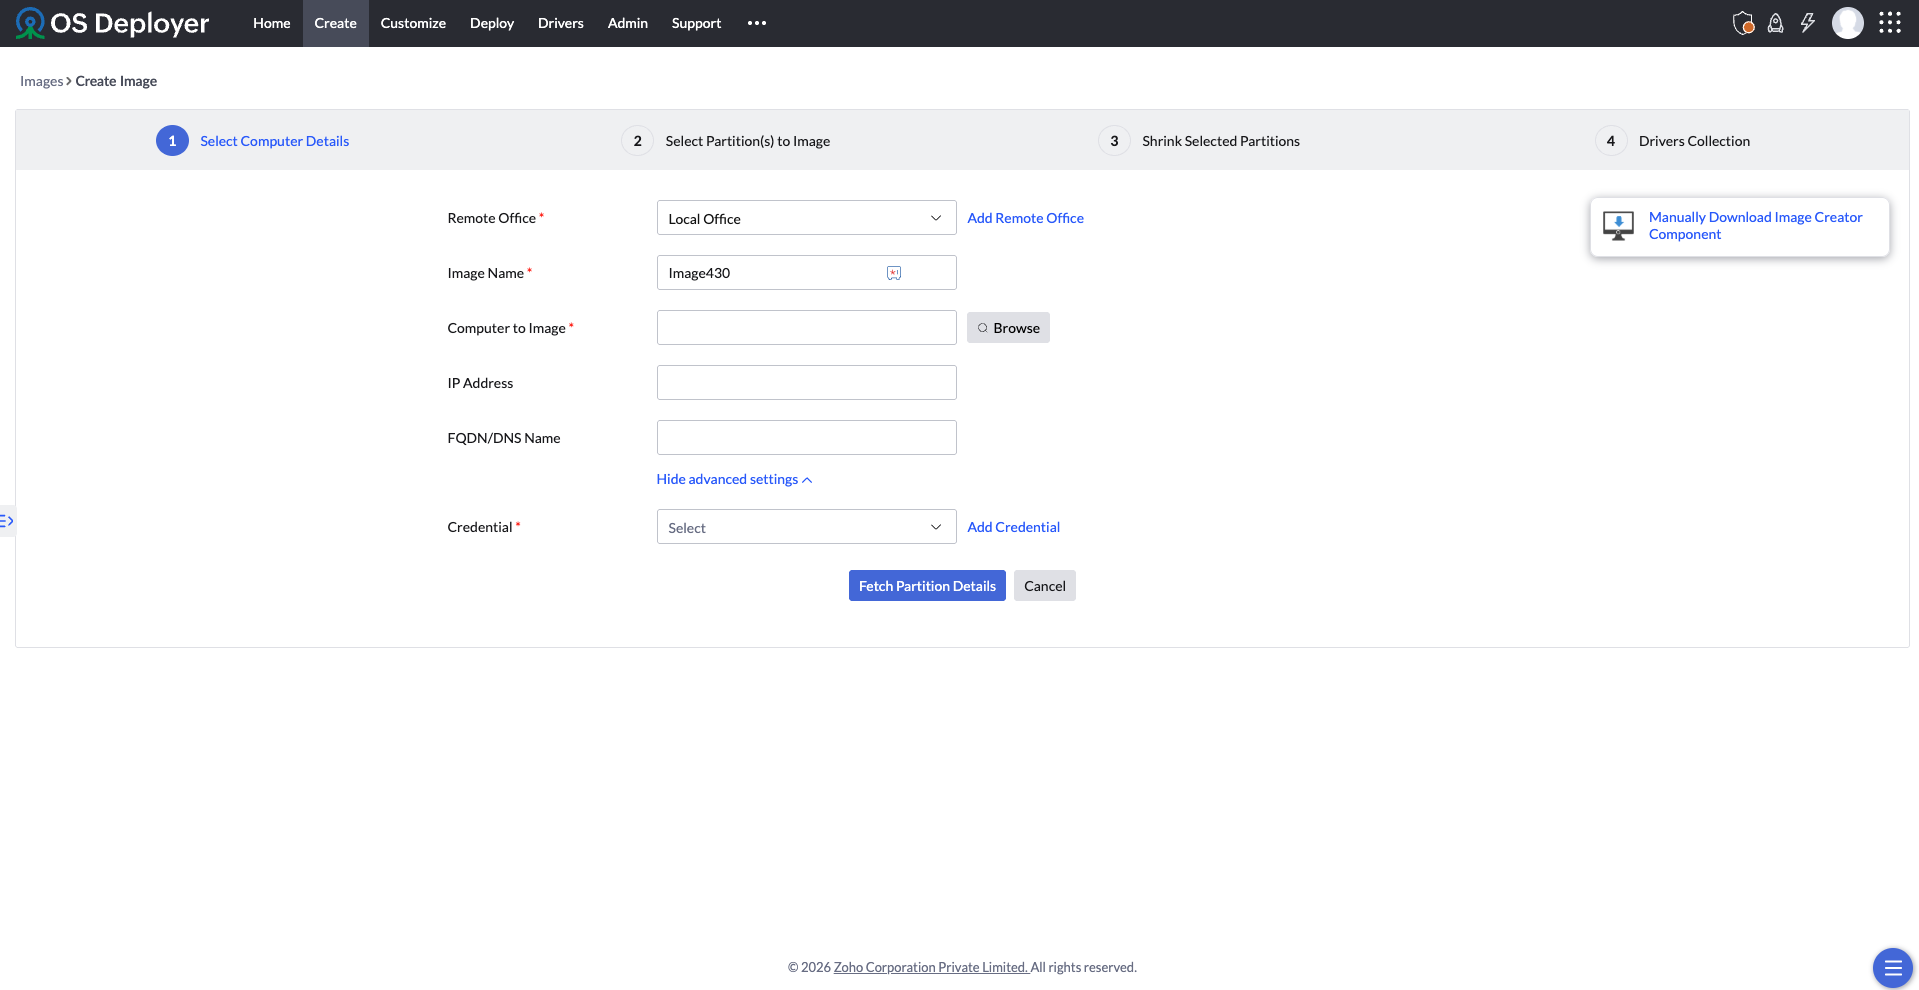Screen dimensions: 1919x990
Task: Open Manually Download Image Creator Component link
Action: [x=1755, y=226]
